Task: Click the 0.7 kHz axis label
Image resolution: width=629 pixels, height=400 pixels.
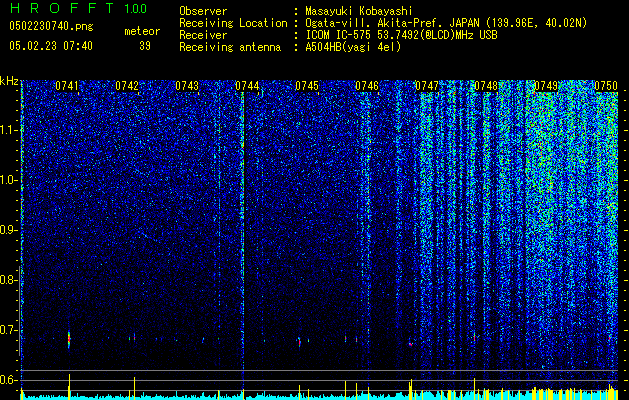Action: tap(8, 330)
